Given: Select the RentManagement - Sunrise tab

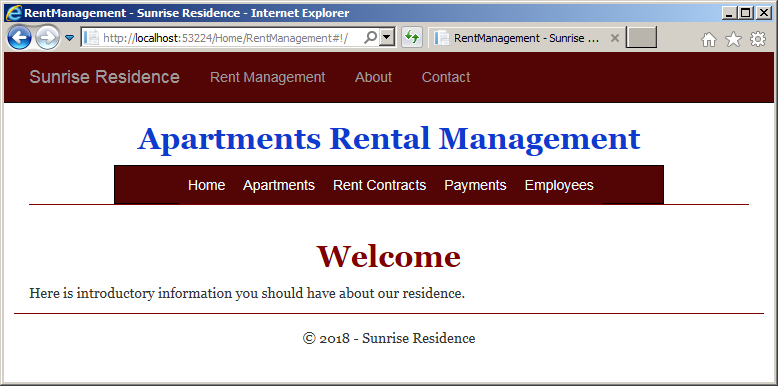Looking at the screenshot, I should pyautogui.click(x=519, y=38).
